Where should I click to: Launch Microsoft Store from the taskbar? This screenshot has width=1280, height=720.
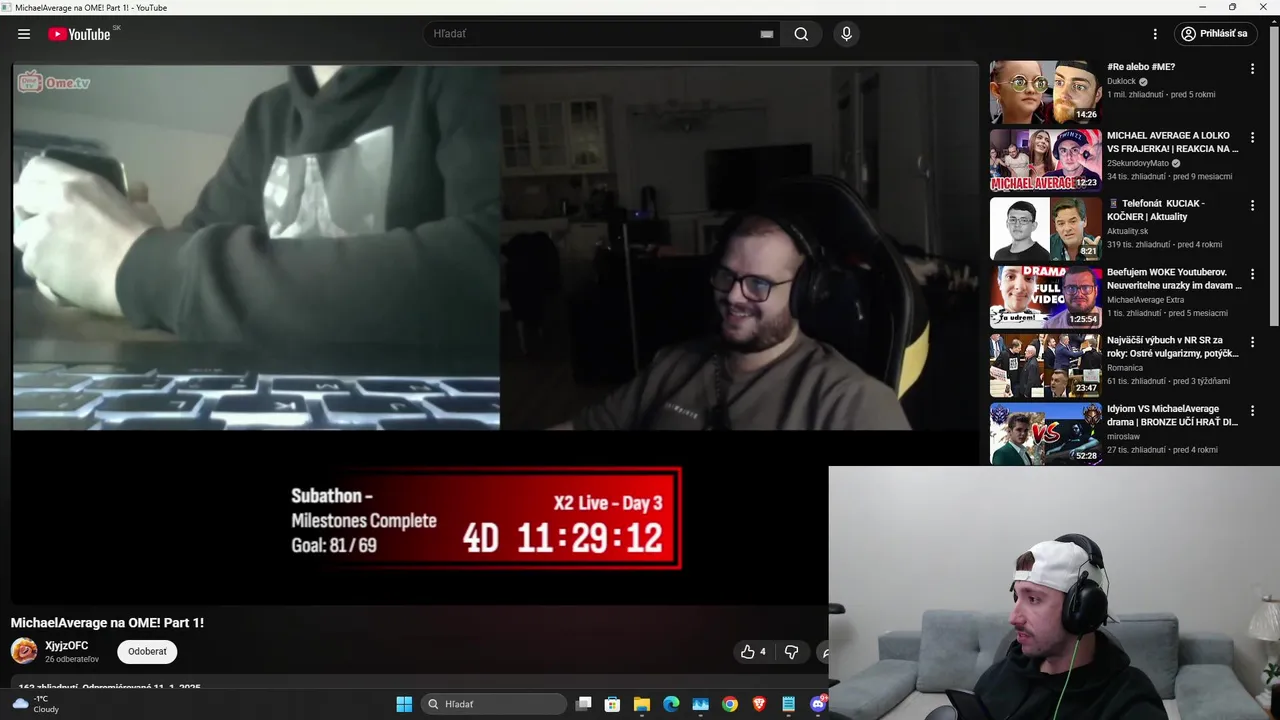(x=613, y=704)
